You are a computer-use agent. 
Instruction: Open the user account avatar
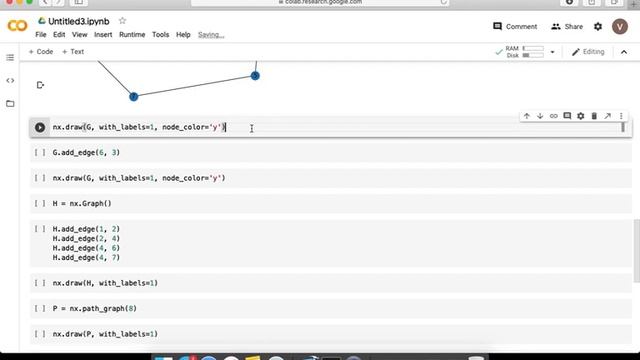tap(620, 27)
